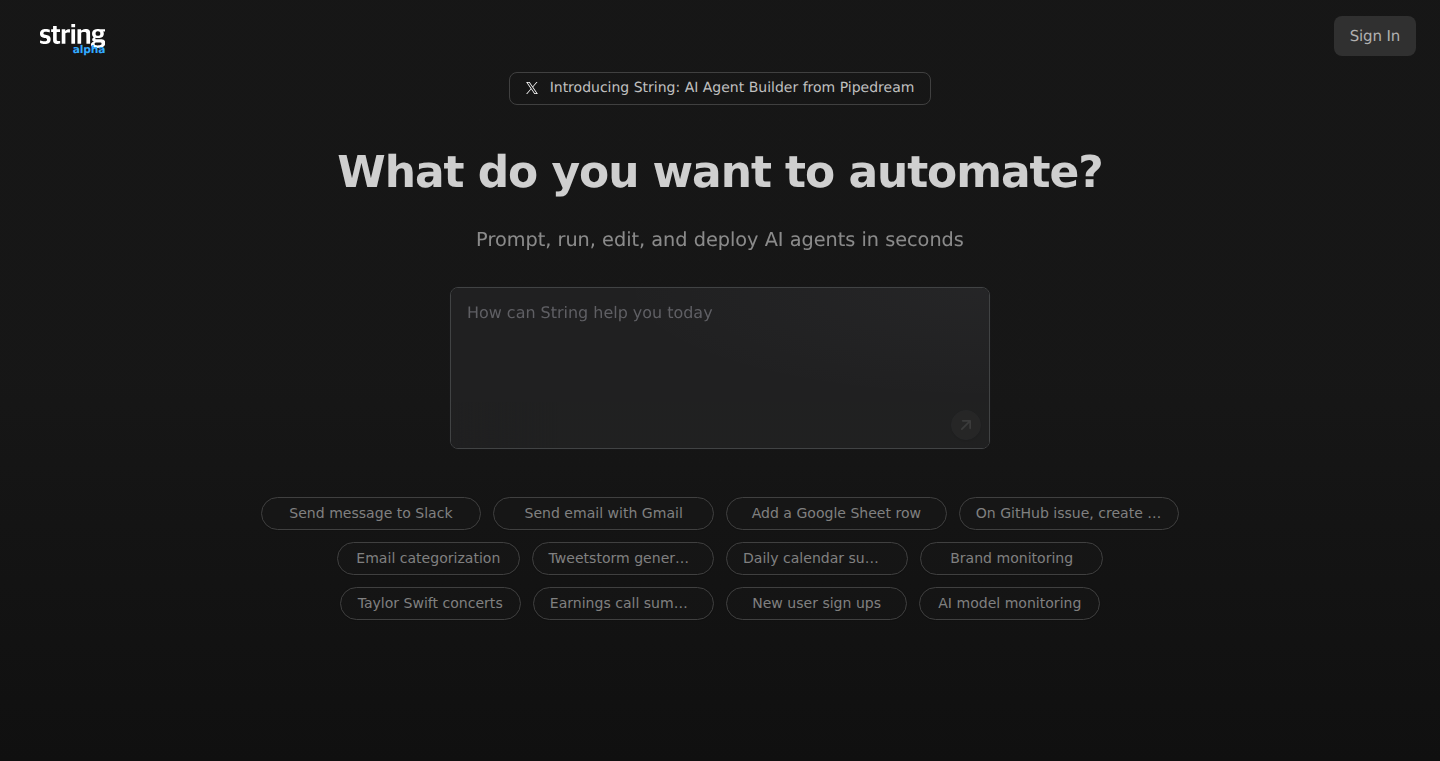Choose the 'AI model monitoring' example

(1009, 603)
